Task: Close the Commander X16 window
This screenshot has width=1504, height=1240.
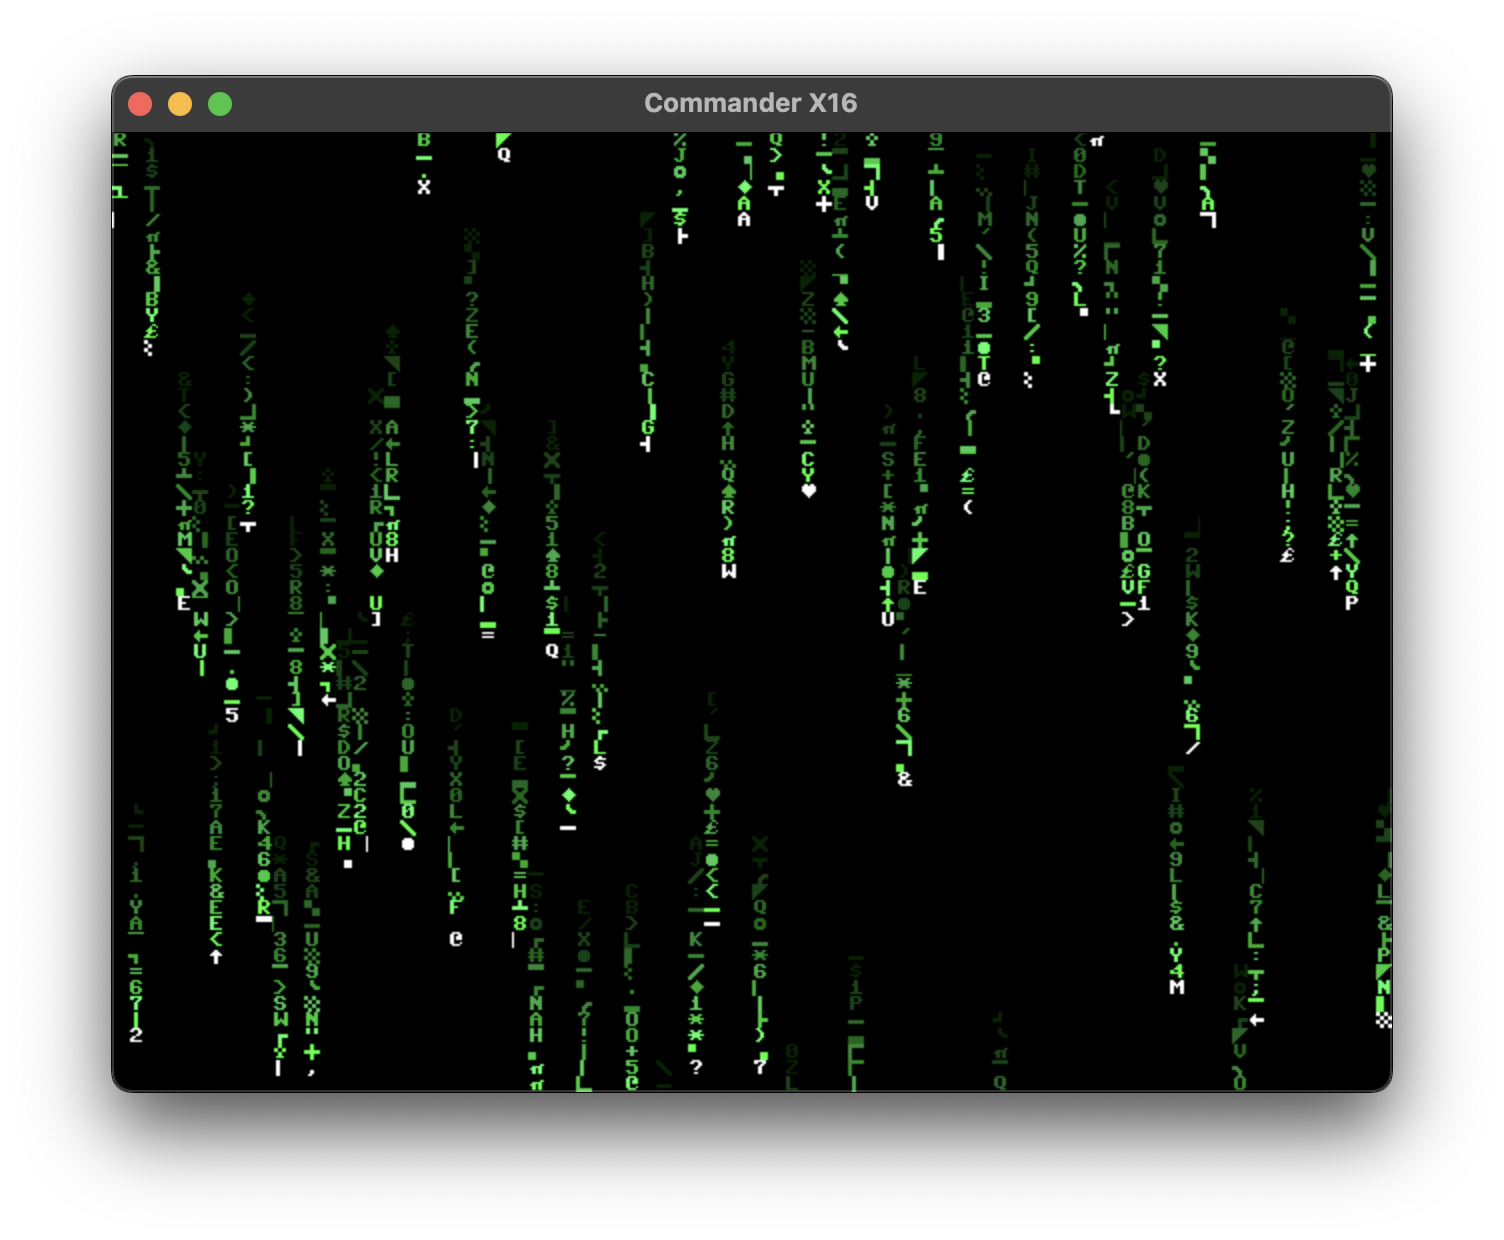Action: [140, 104]
